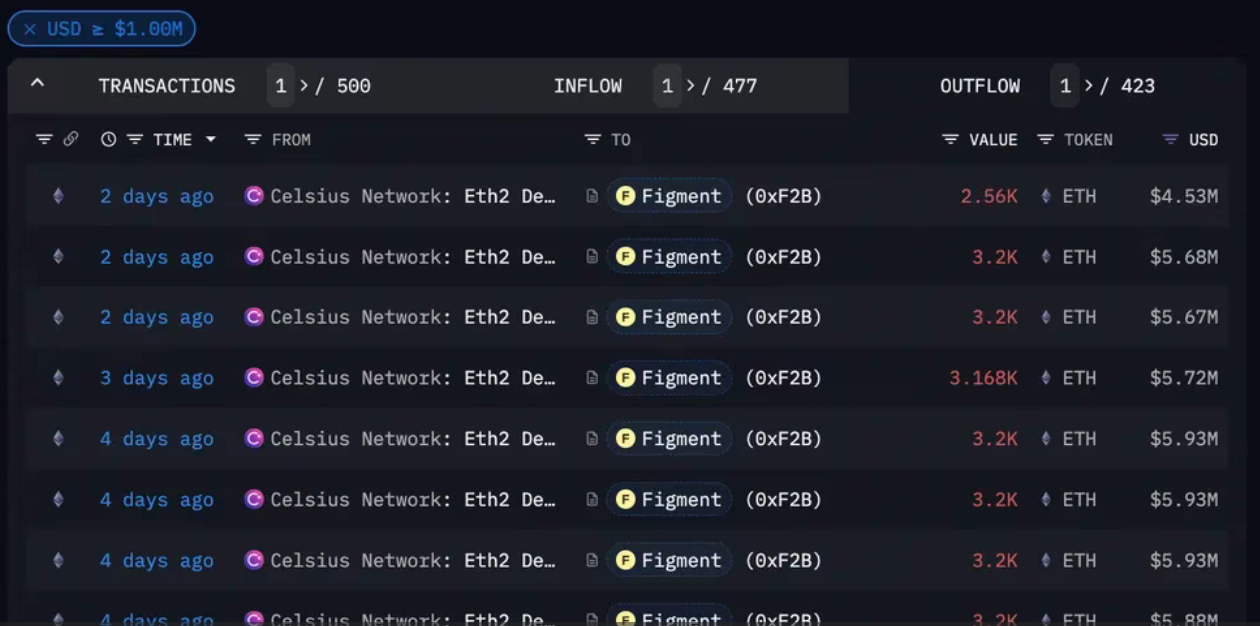Click the chain link filter icon
Image resolution: width=1260 pixels, height=626 pixels.
[x=70, y=140]
